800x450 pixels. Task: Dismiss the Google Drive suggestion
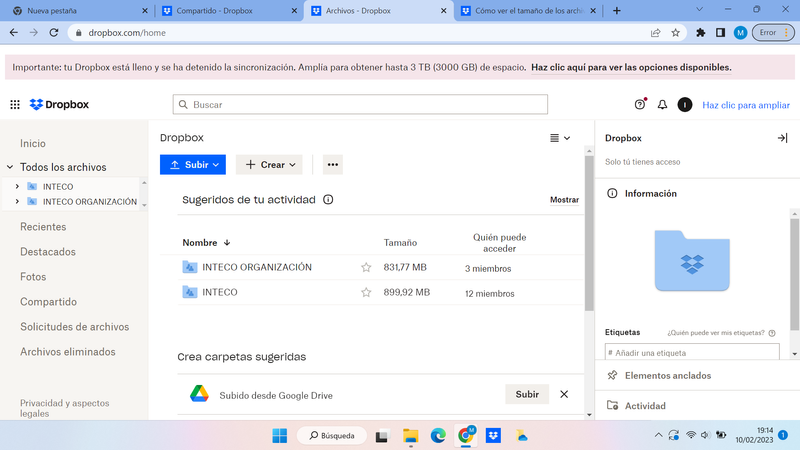[x=564, y=394]
